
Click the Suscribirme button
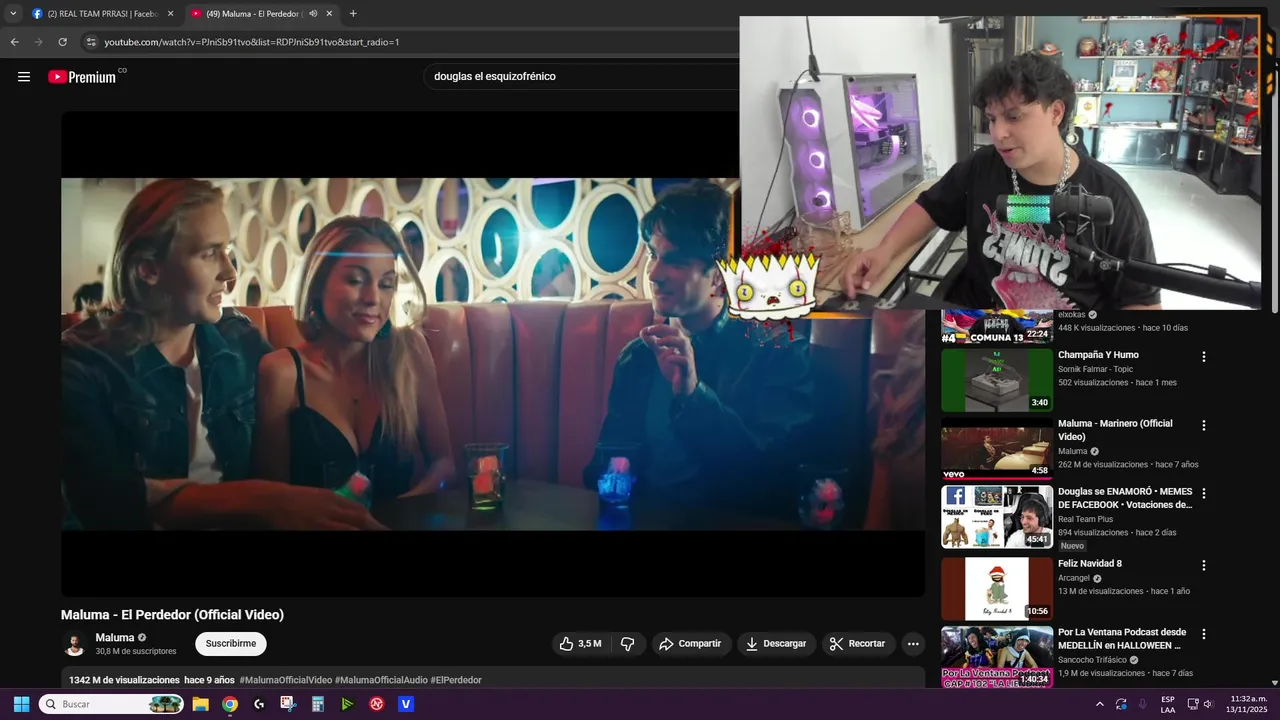(231, 644)
